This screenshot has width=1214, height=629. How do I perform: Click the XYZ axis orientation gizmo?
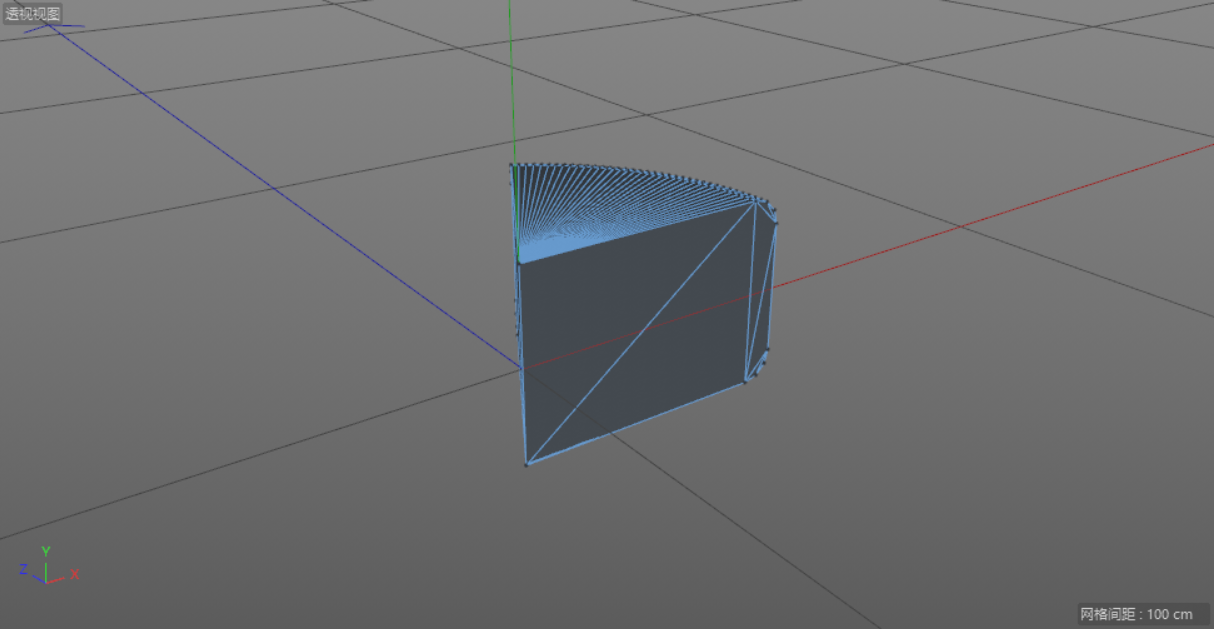pos(49,566)
